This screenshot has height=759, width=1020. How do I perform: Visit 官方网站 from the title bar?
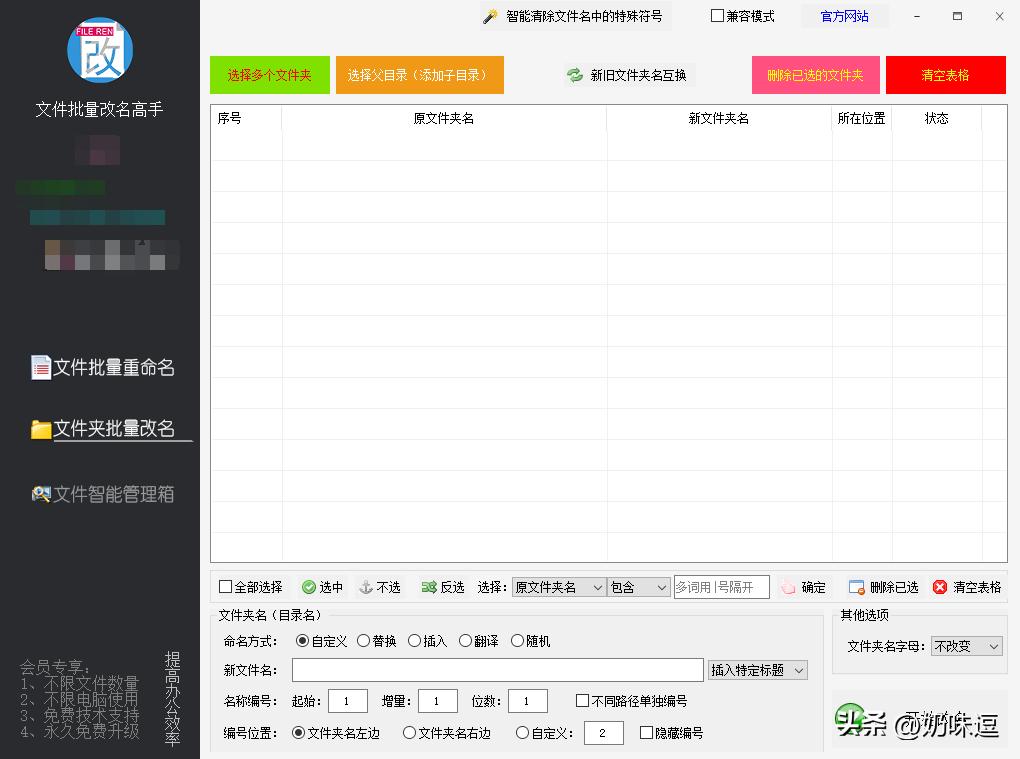[x=843, y=16]
